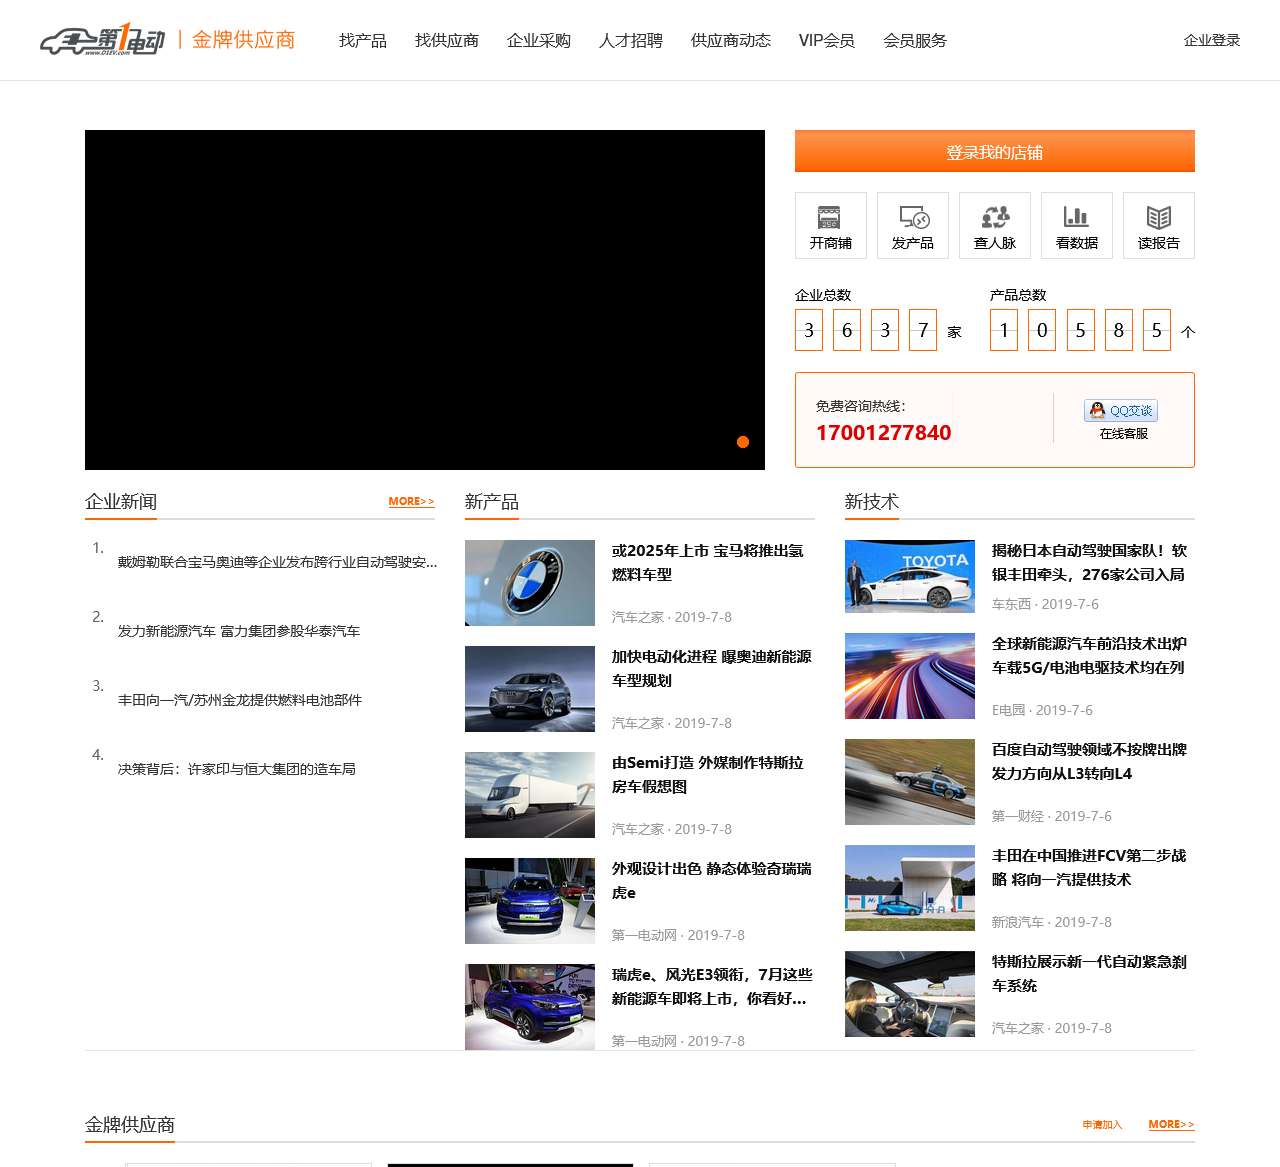This screenshot has width=1280, height=1167.
Task: Click the 申请加入 link
Action: 1102,1124
